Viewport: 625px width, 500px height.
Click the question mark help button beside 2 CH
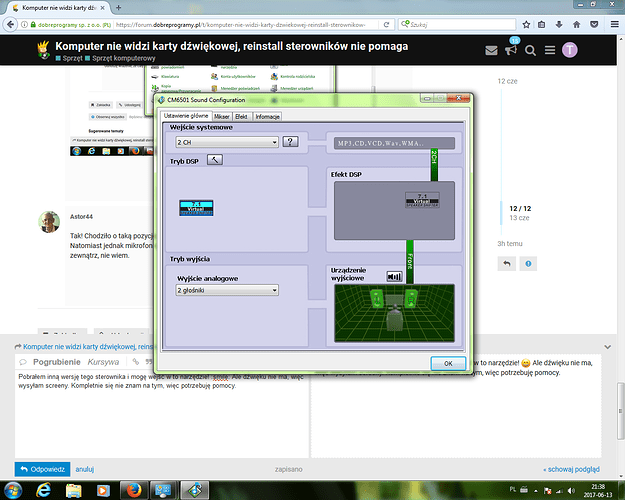pyautogui.click(x=290, y=142)
